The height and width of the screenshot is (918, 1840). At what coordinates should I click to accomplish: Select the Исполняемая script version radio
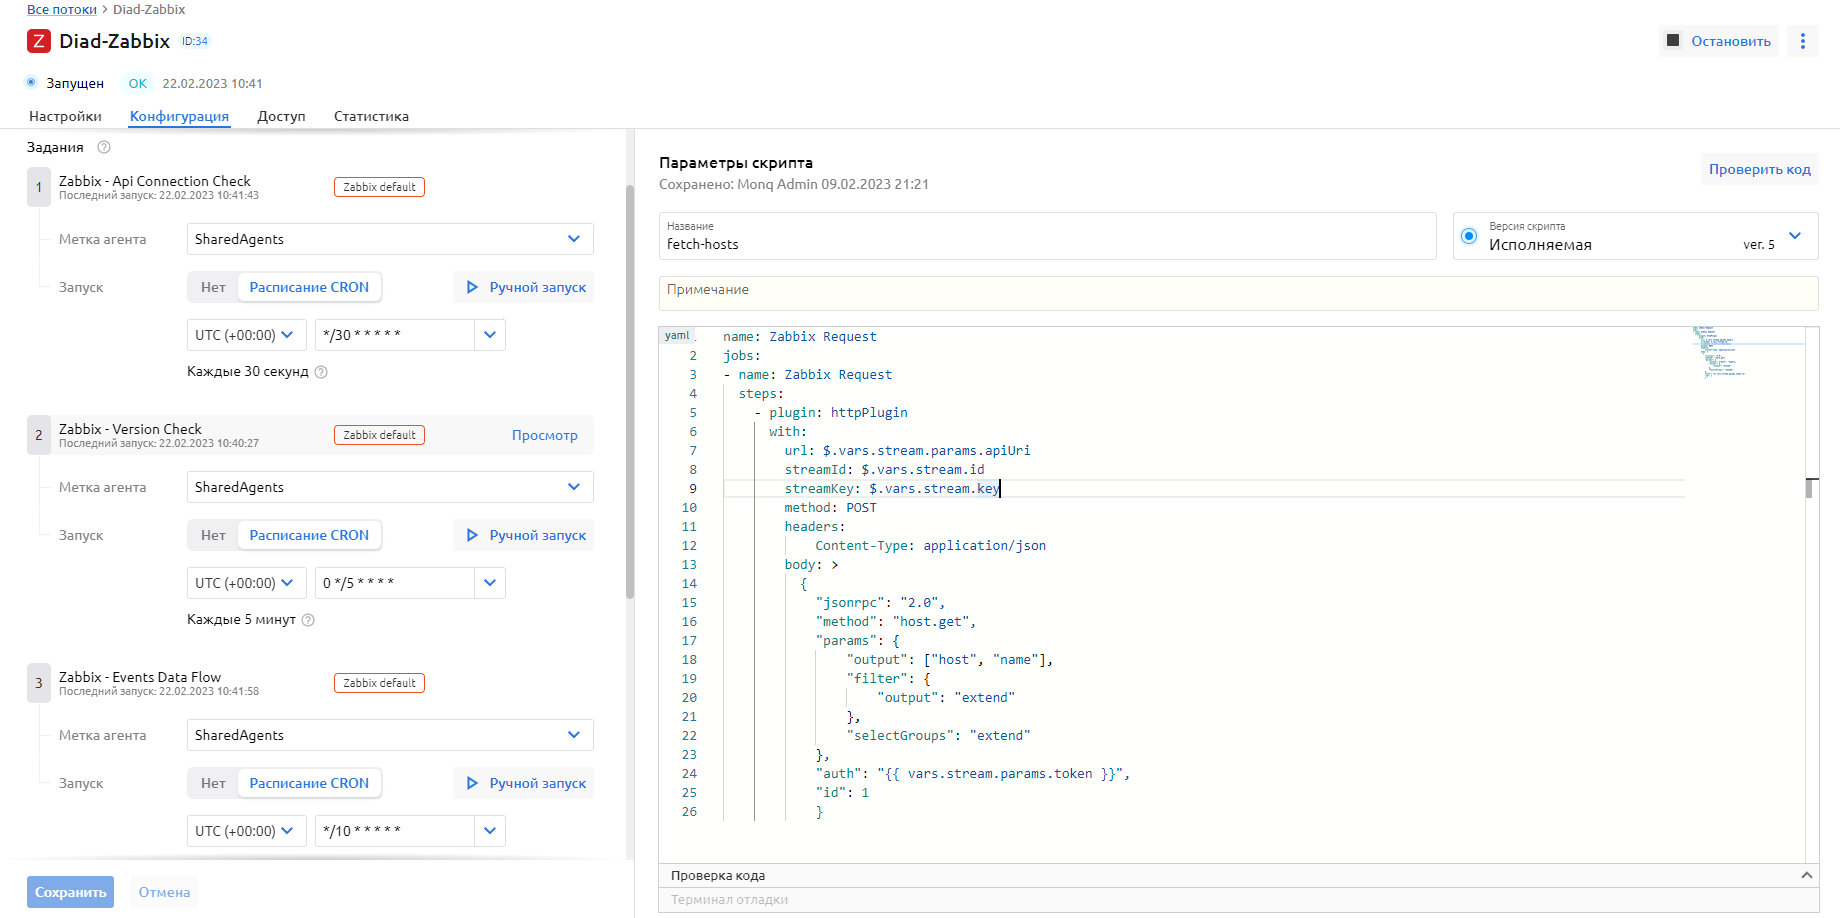point(1469,236)
